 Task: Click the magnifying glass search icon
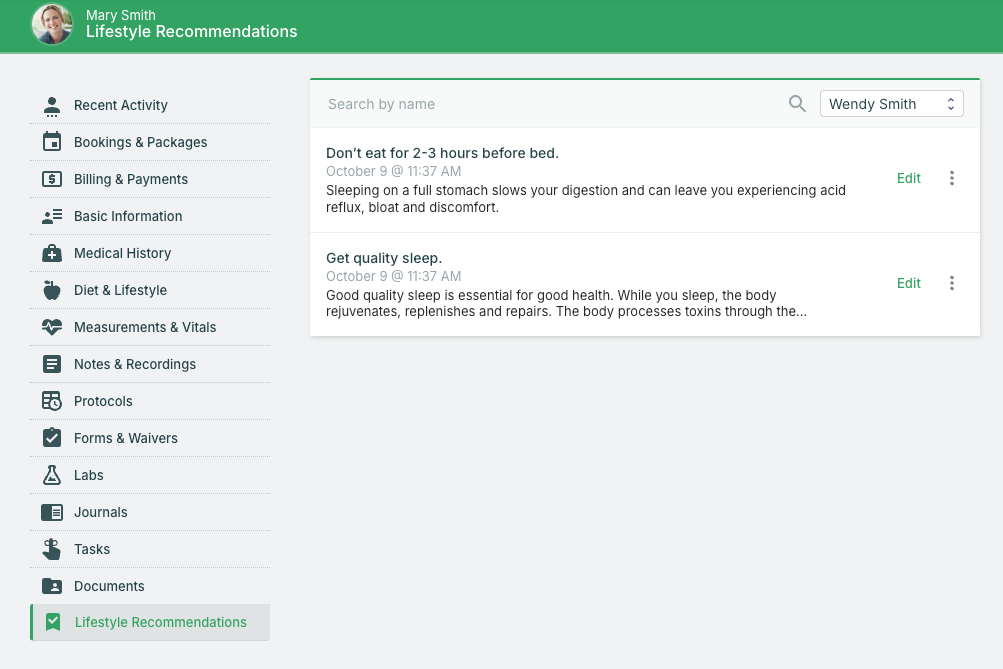click(797, 104)
